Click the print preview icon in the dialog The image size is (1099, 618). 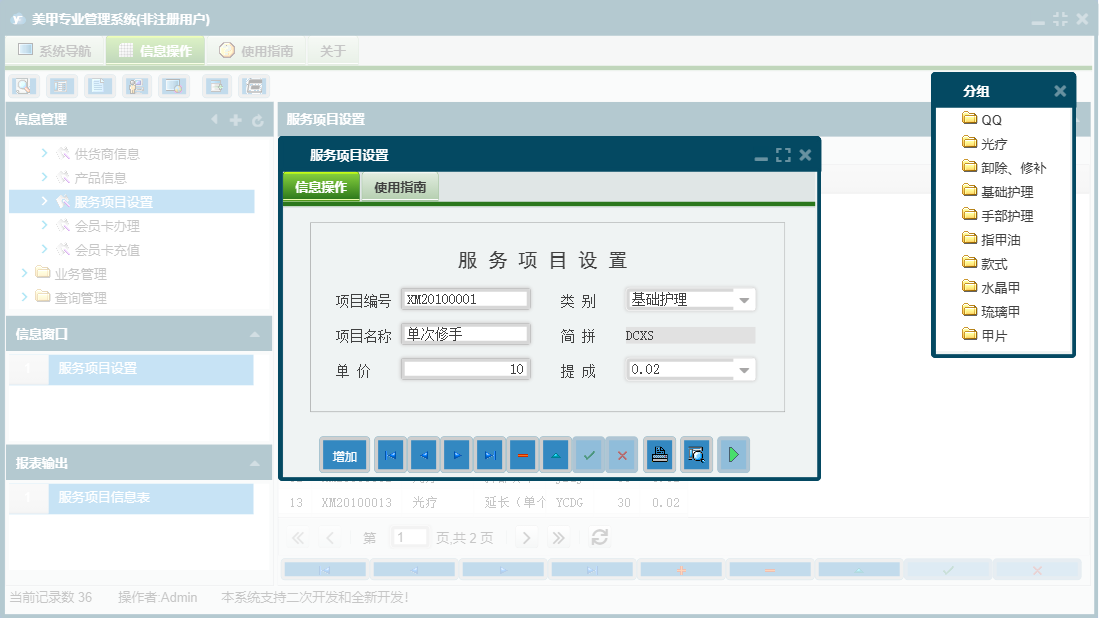coord(695,454)
